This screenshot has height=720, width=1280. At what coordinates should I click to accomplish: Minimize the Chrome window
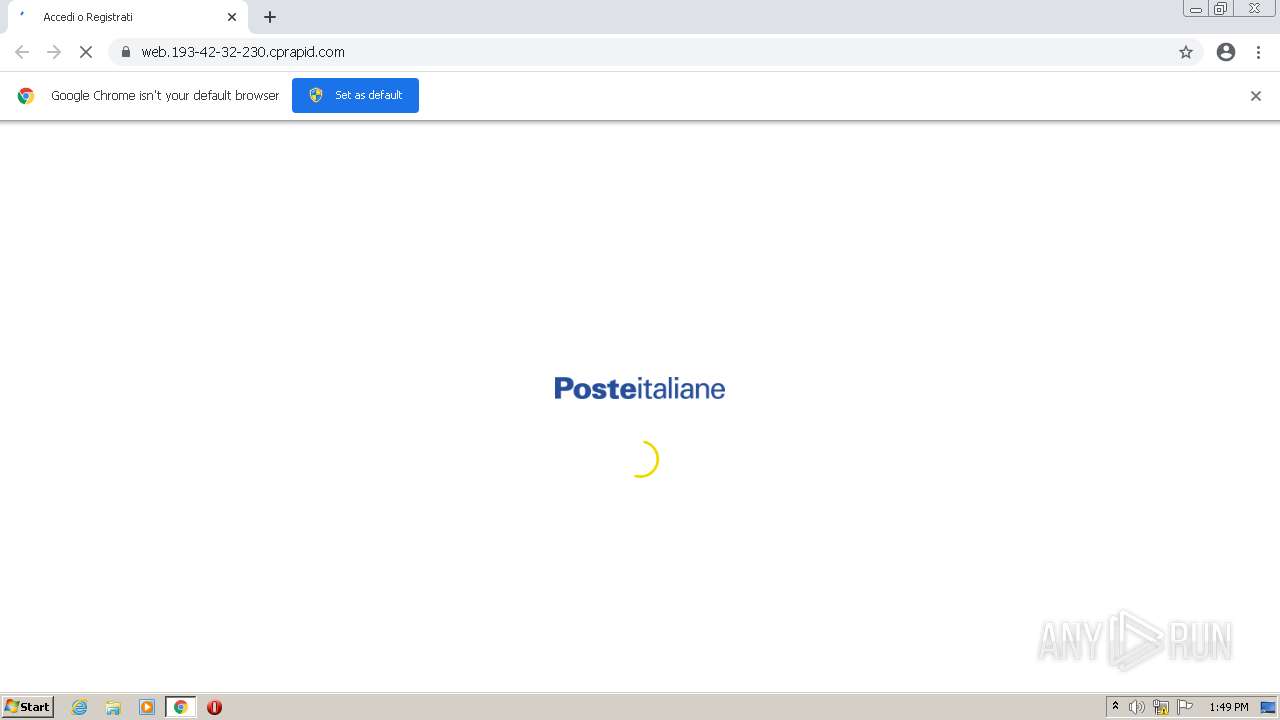pyautogui.click(x=1196, y=9)
